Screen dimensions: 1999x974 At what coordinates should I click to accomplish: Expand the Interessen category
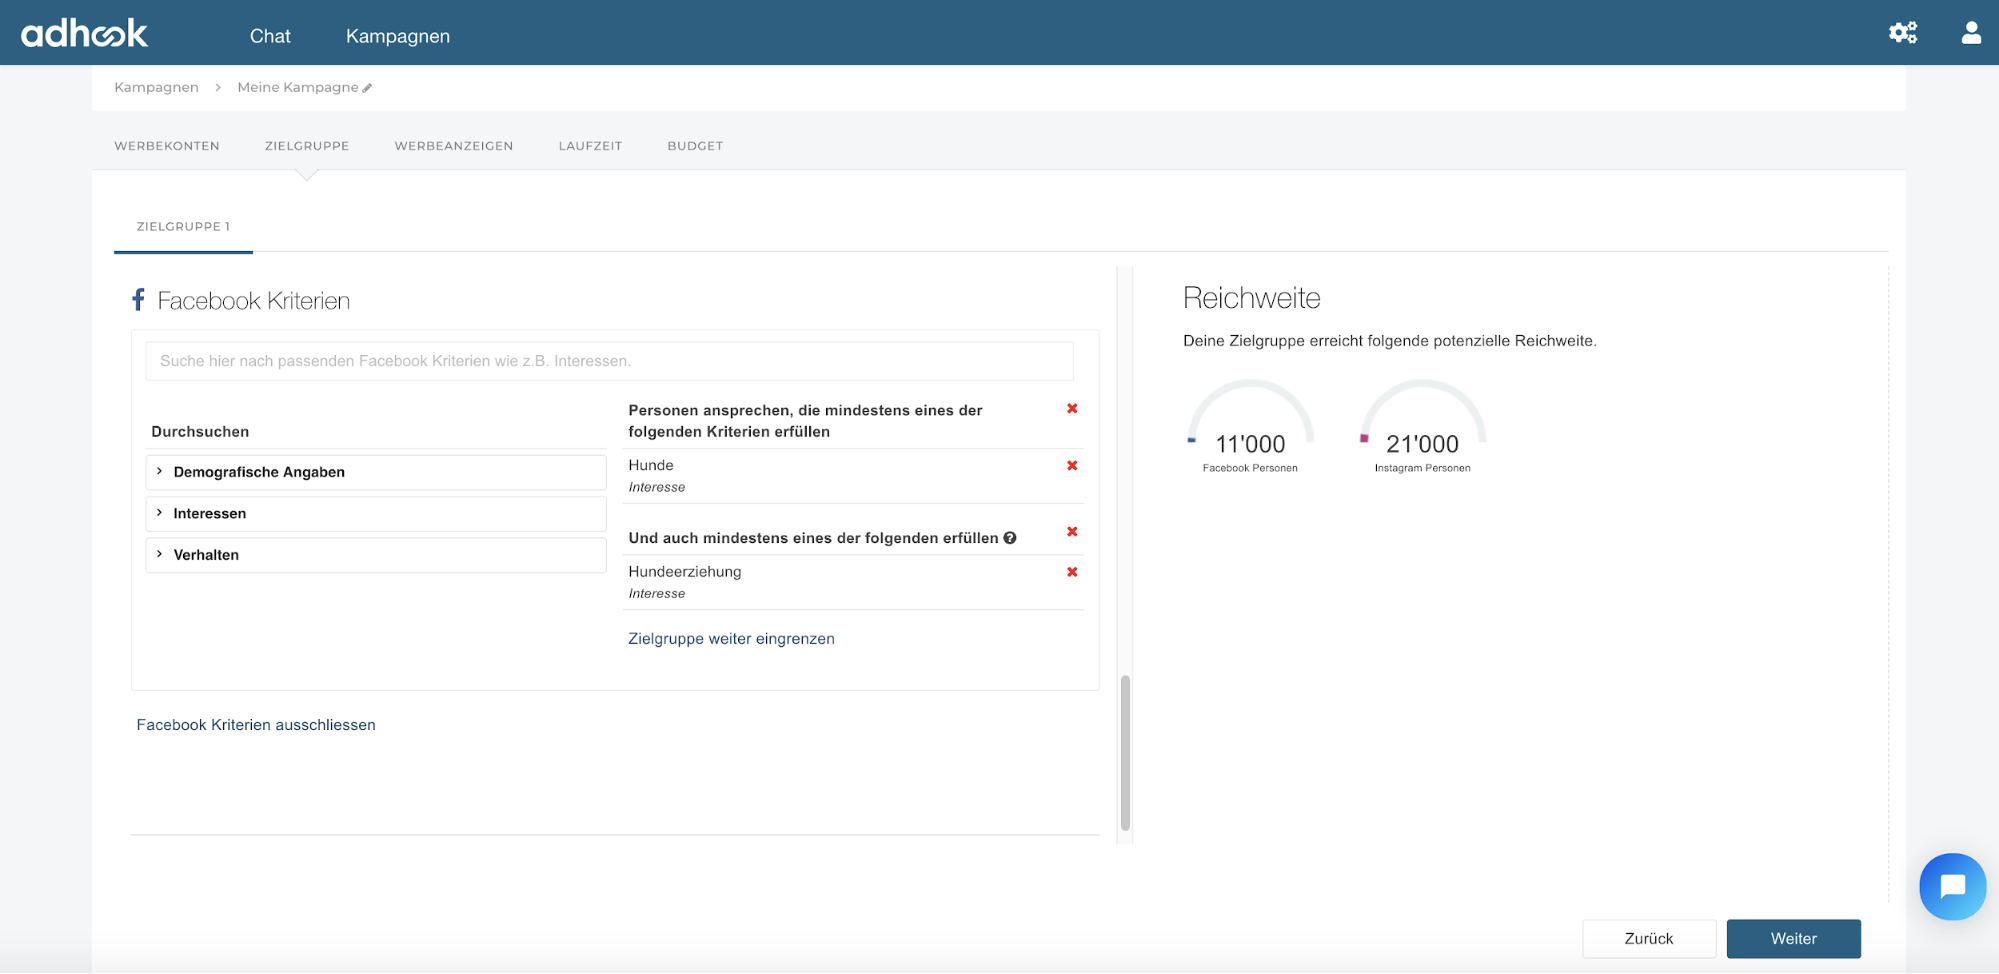376,514
